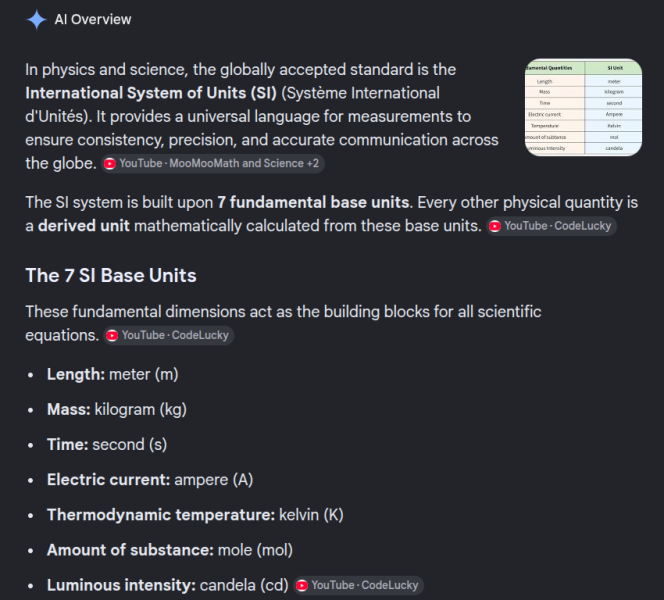Click the AI Overview label

pos(93,19)
